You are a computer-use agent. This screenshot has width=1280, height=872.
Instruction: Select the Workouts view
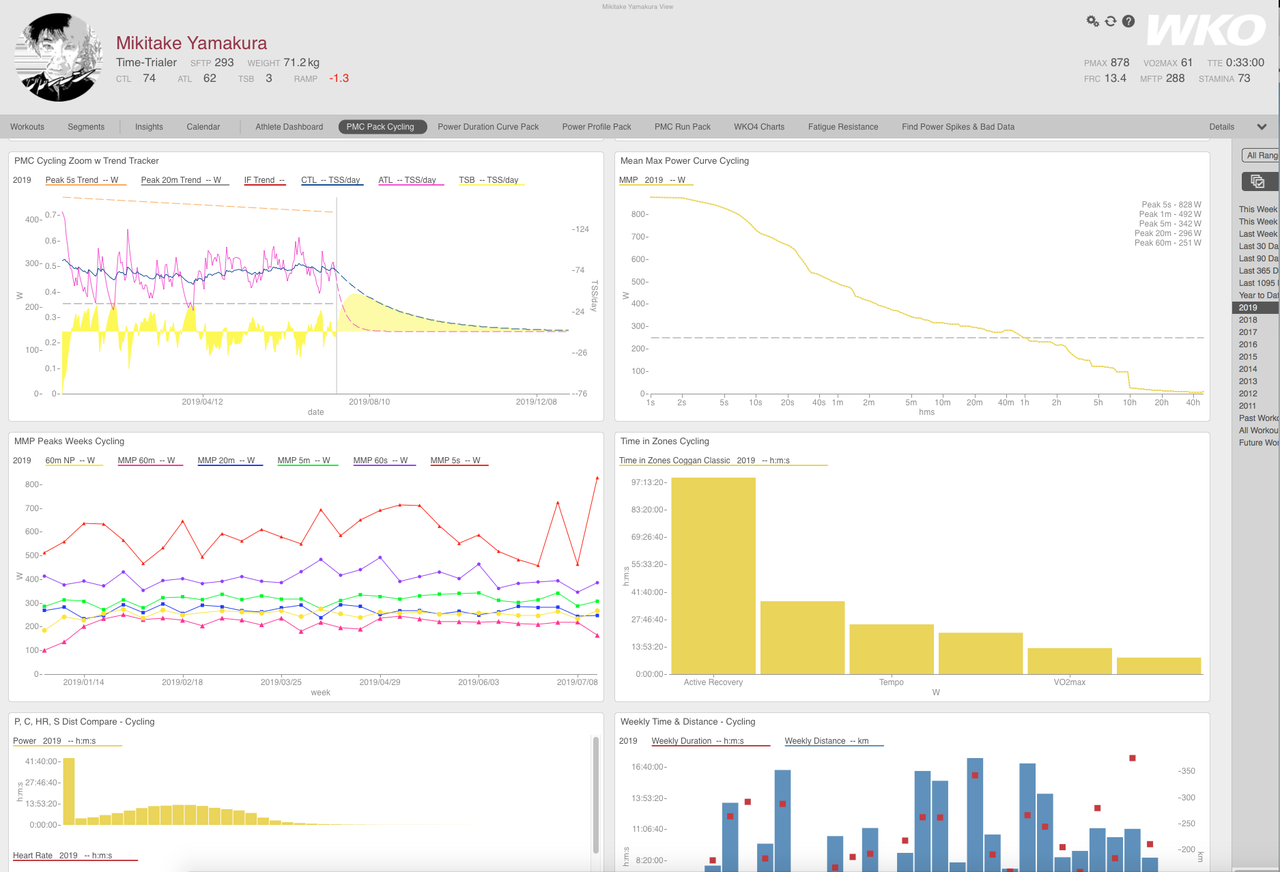point(28,127)
